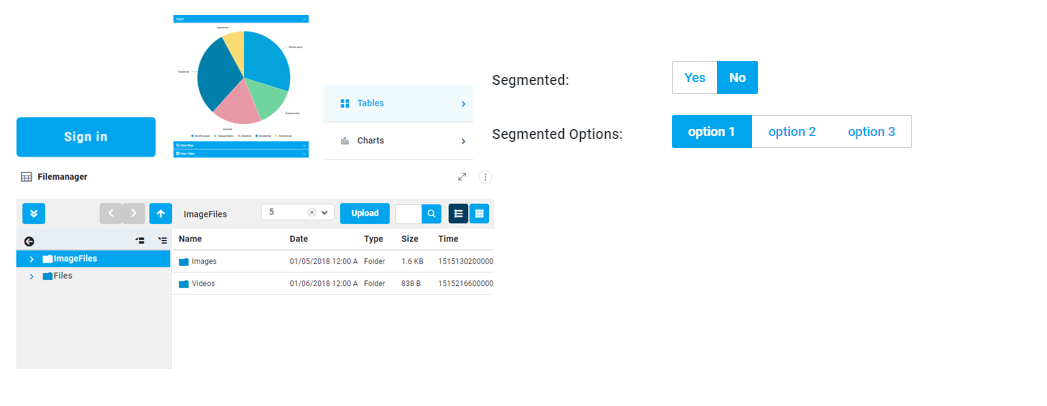1047x406 pixels.
Task: Click the Sign in button
Action: pyautogui.click(x=86, y=137)
